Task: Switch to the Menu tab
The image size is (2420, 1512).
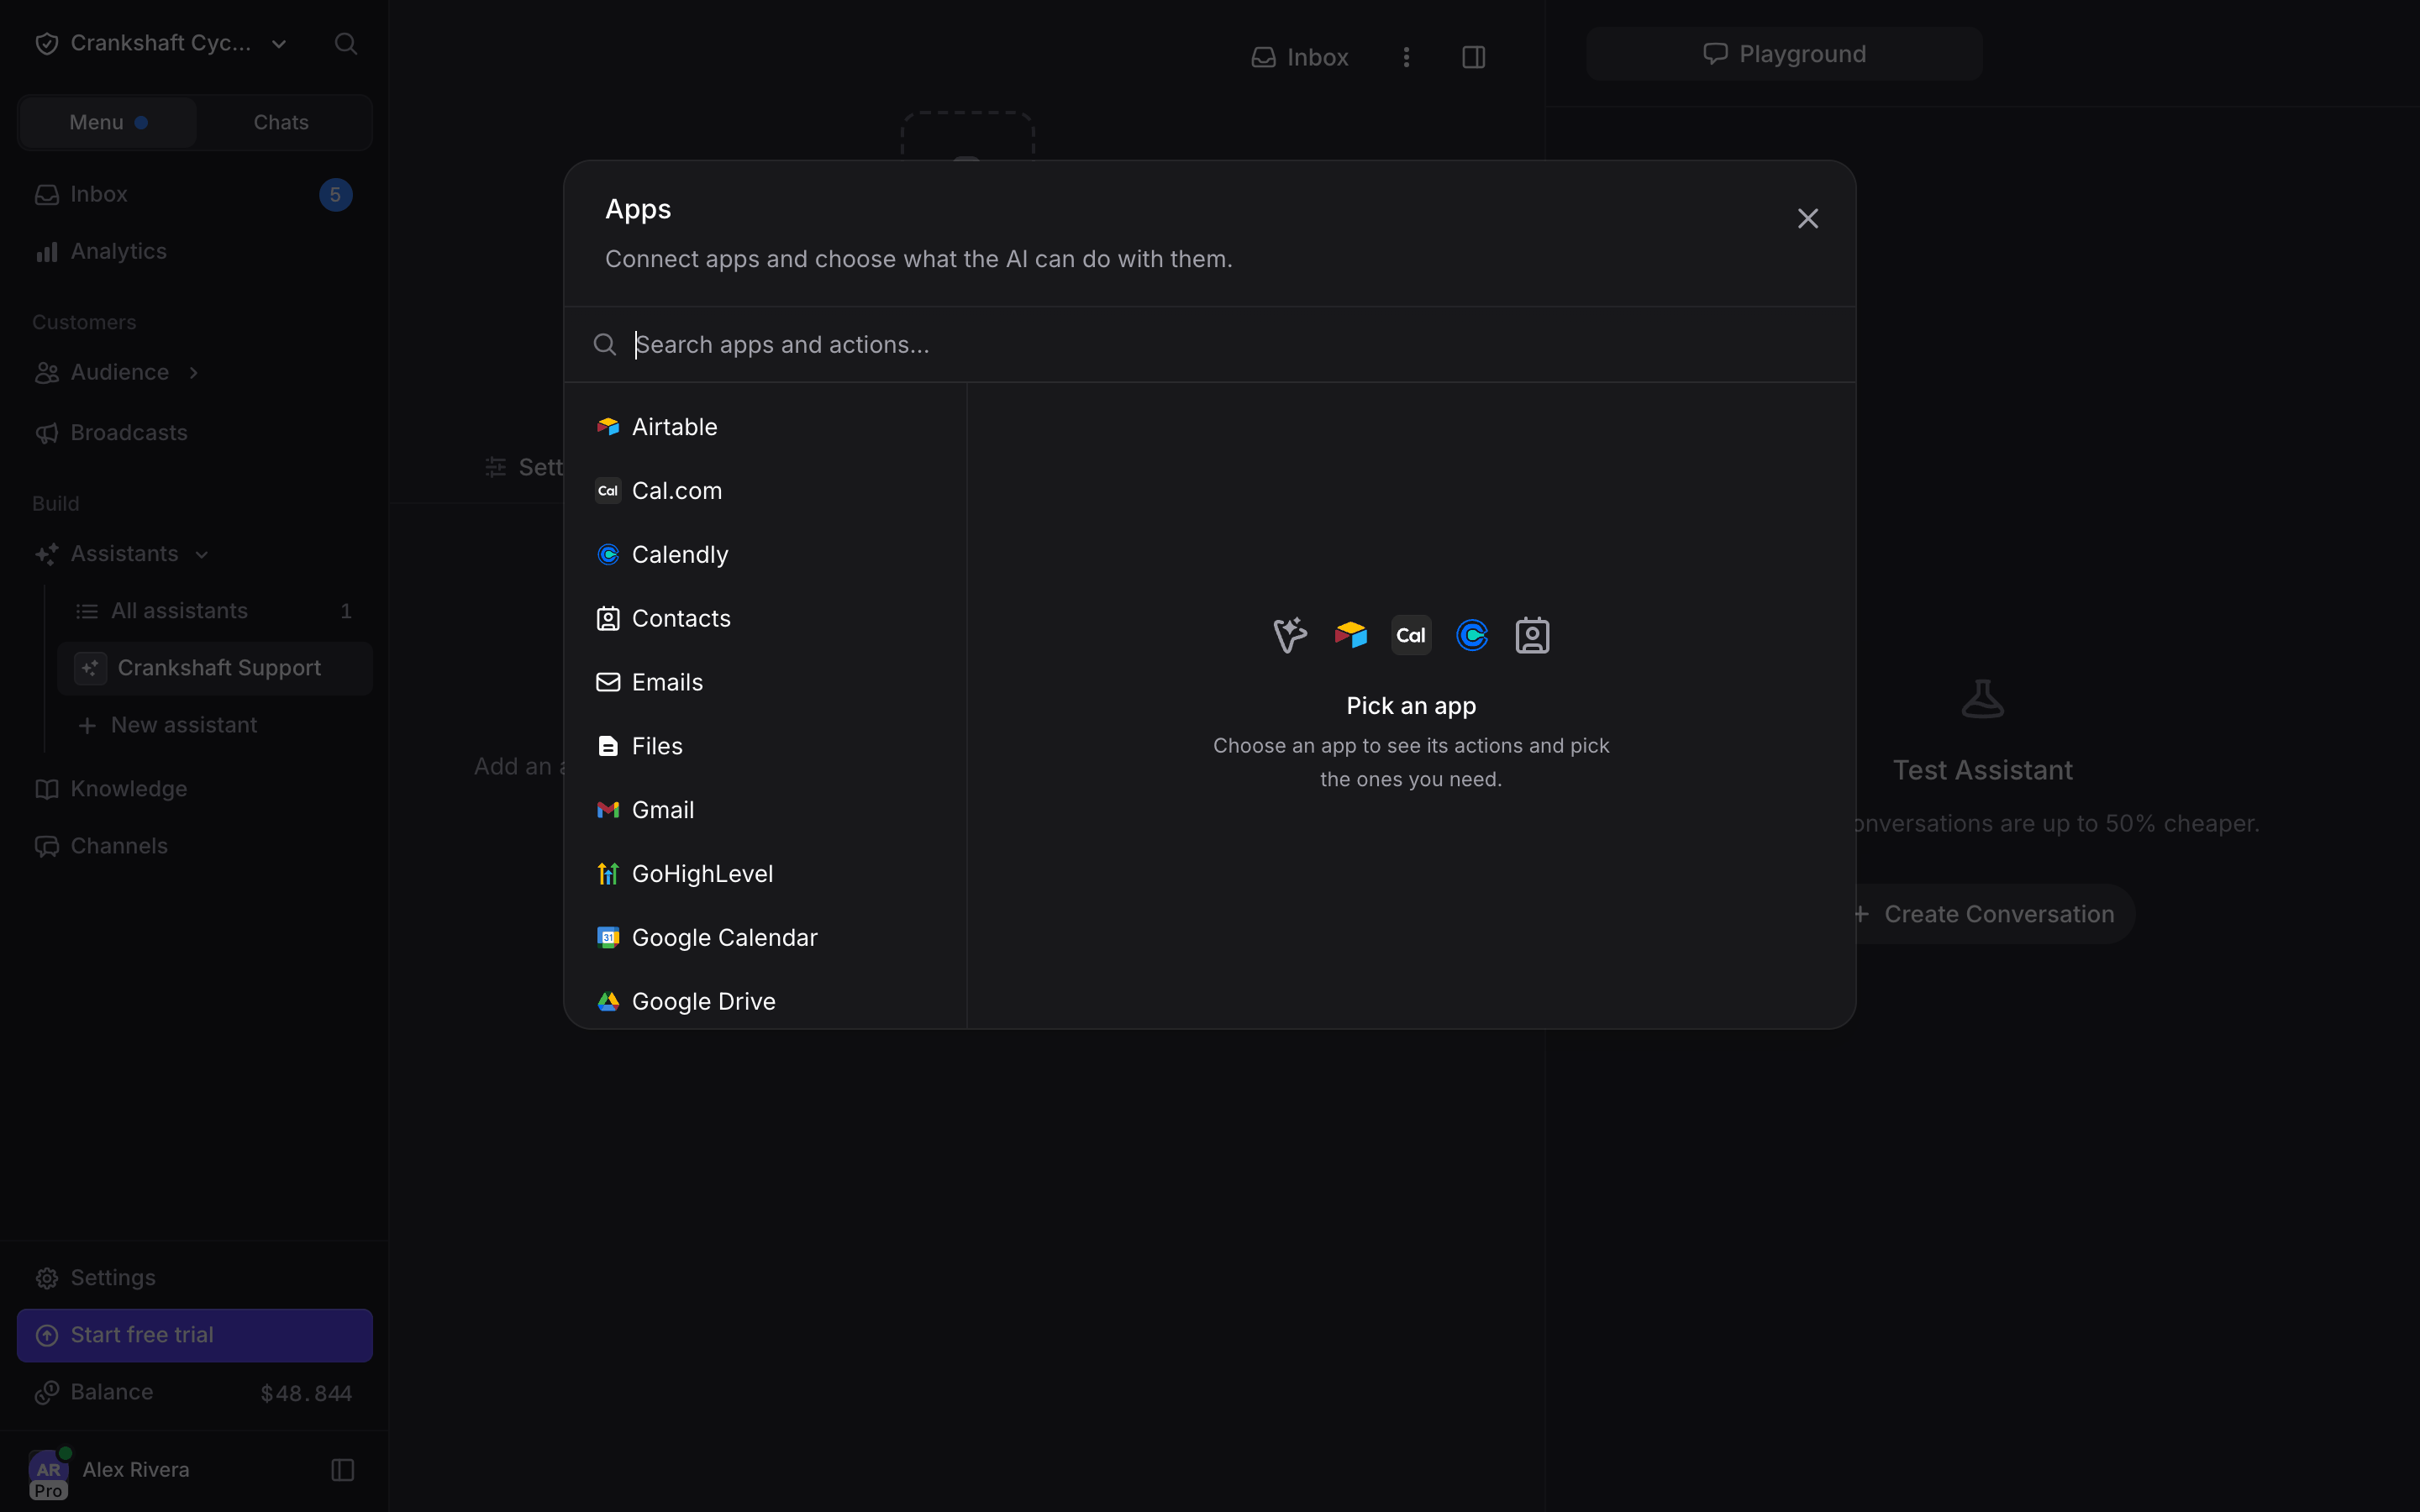Action: click(108, 123)
